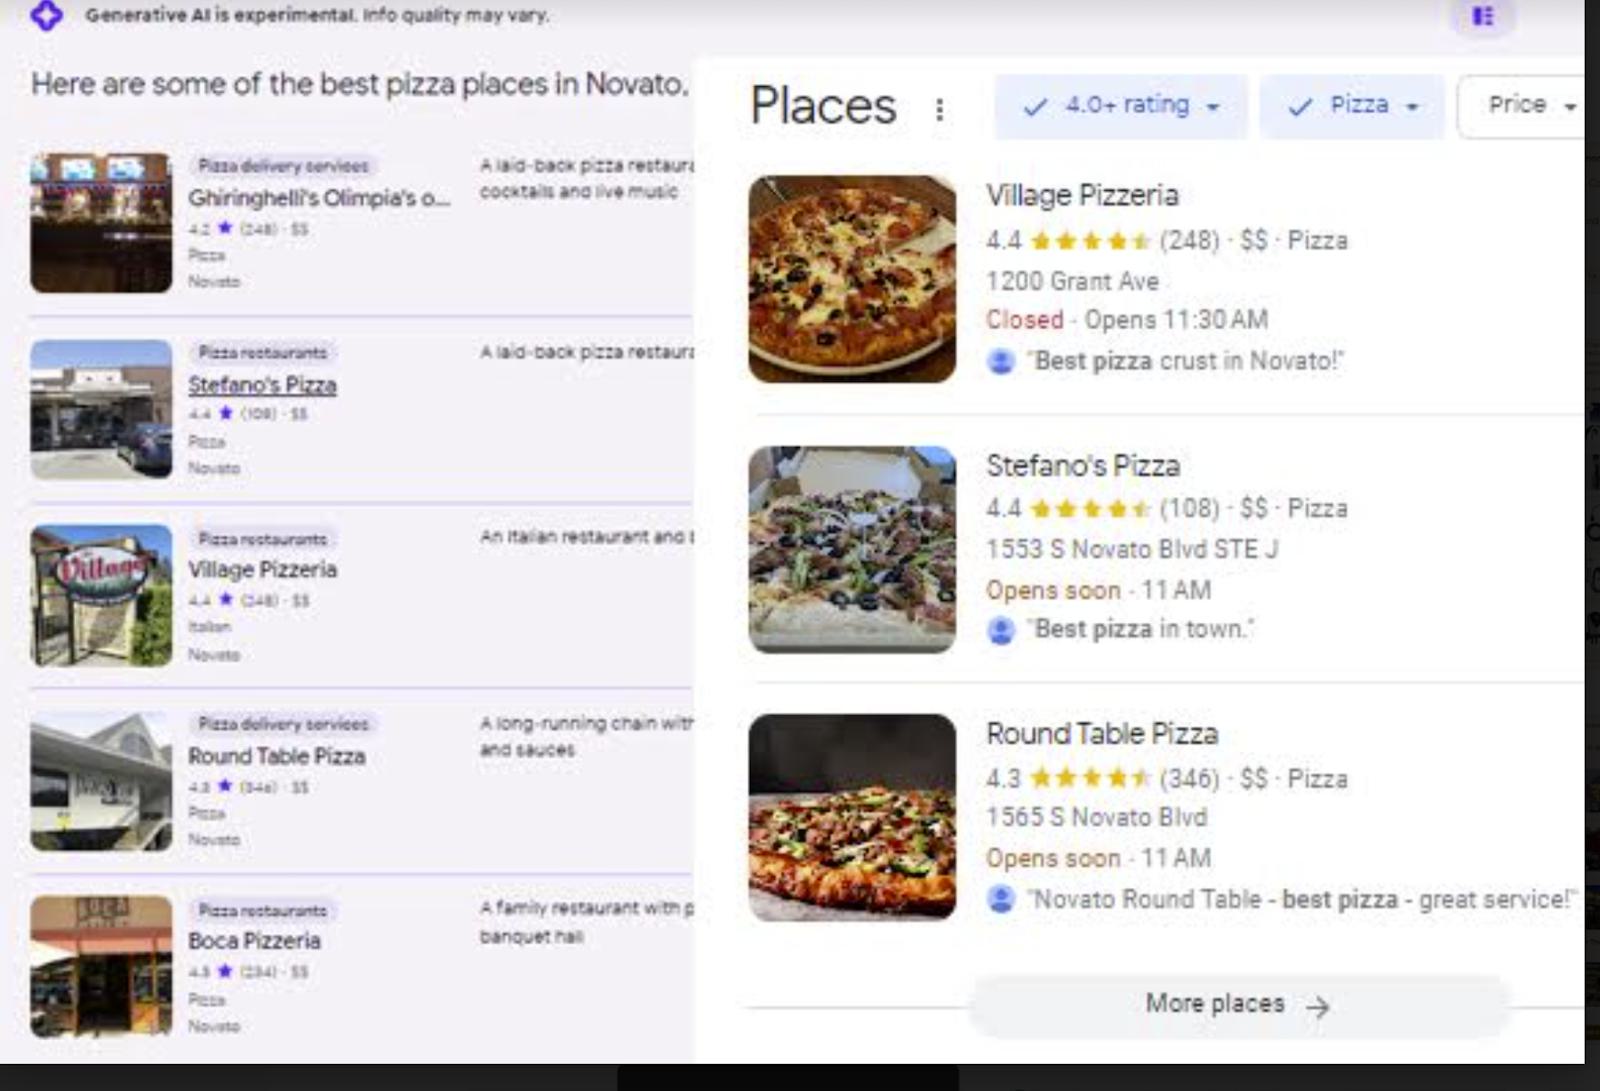Select the 'Pizza restaurants' tag above Boca Pizzeria
The width and height of the screenshot is (1600, 1091).
click(x=263, y=910)
